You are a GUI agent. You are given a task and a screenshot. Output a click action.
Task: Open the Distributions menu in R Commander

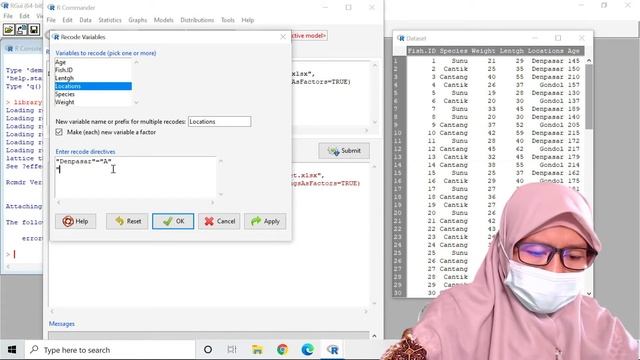(x=197, y=20)
